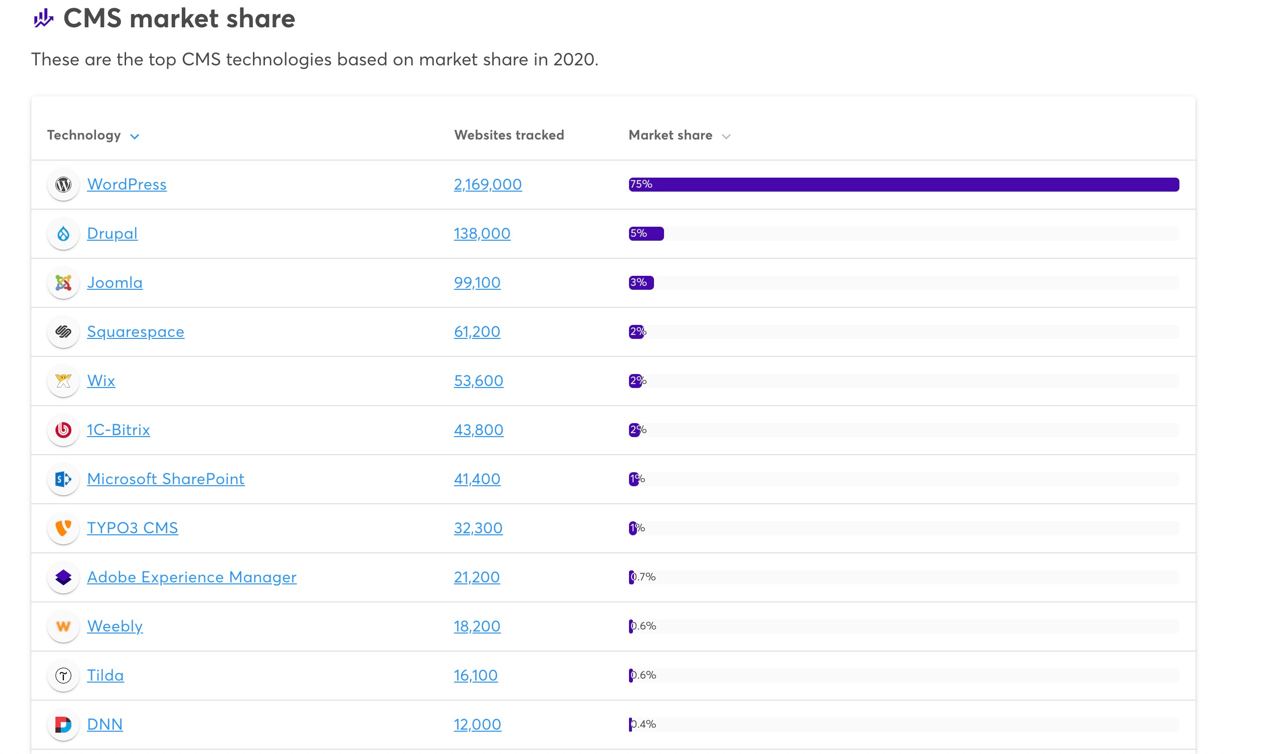Click the 43,800 websites tracked link
The image size is (1280, 754).
pos(479,429)
